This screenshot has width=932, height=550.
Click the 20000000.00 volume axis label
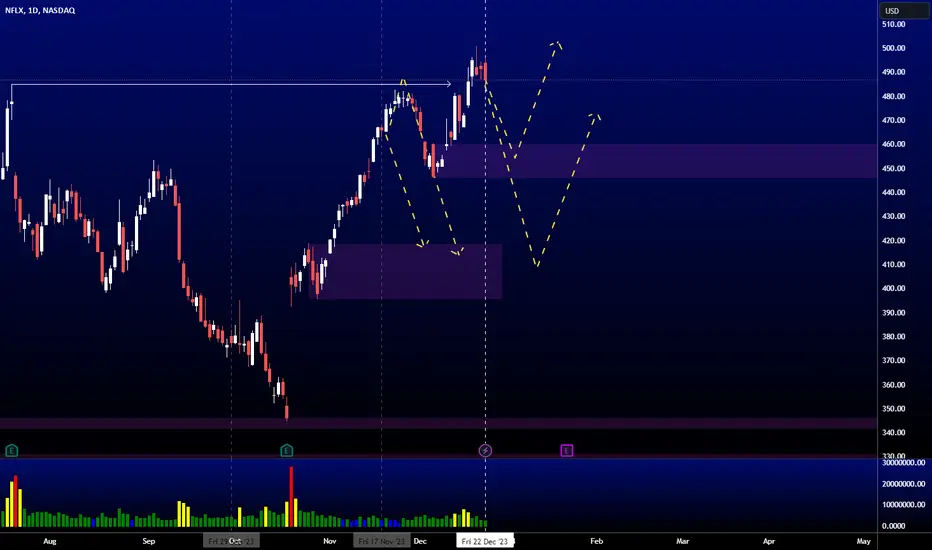pos(903,484)
